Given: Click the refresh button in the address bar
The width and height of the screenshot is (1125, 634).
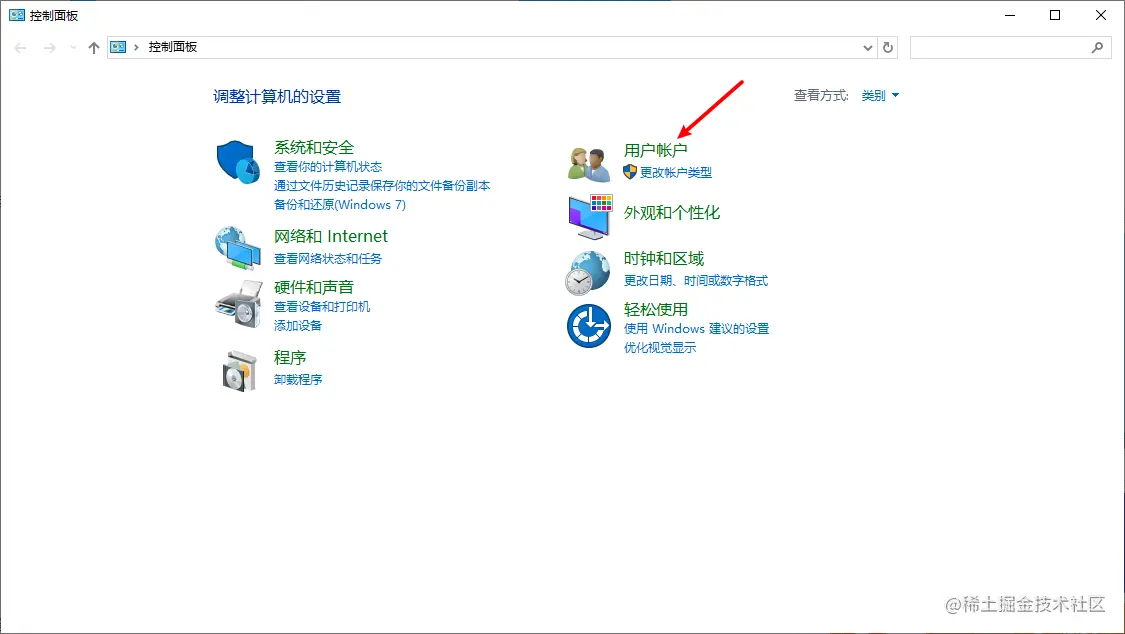Looking at the screenshot, I should tap(888, 47).
